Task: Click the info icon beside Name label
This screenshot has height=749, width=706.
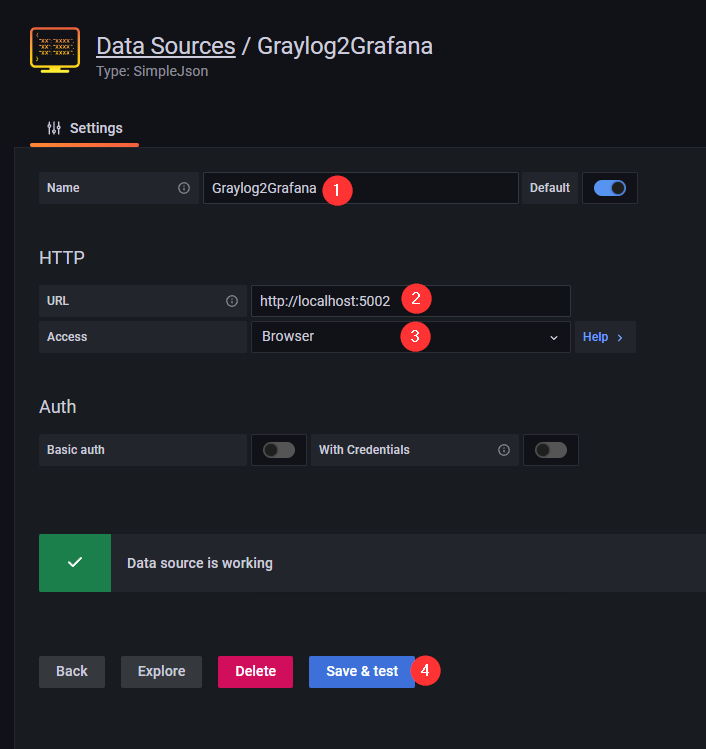Action: 184,188
